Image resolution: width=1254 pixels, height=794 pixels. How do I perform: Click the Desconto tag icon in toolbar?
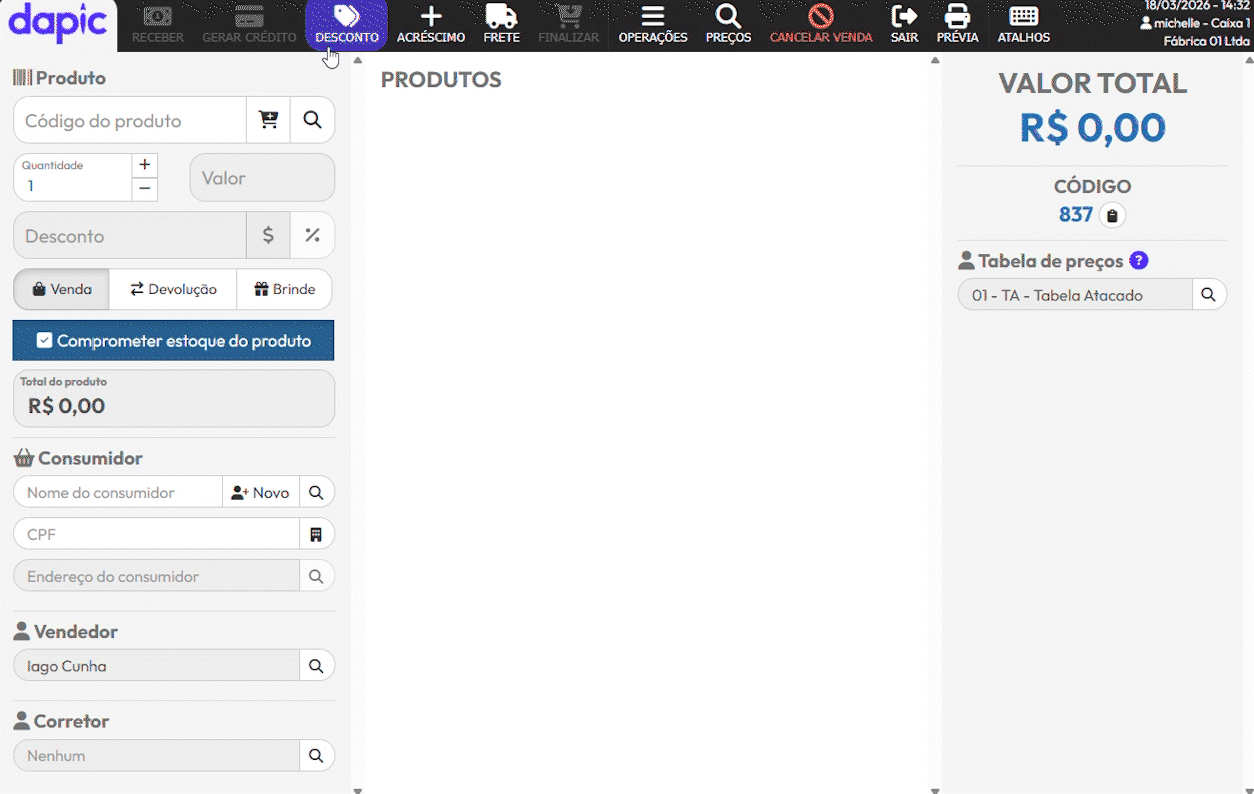[346, 17]
